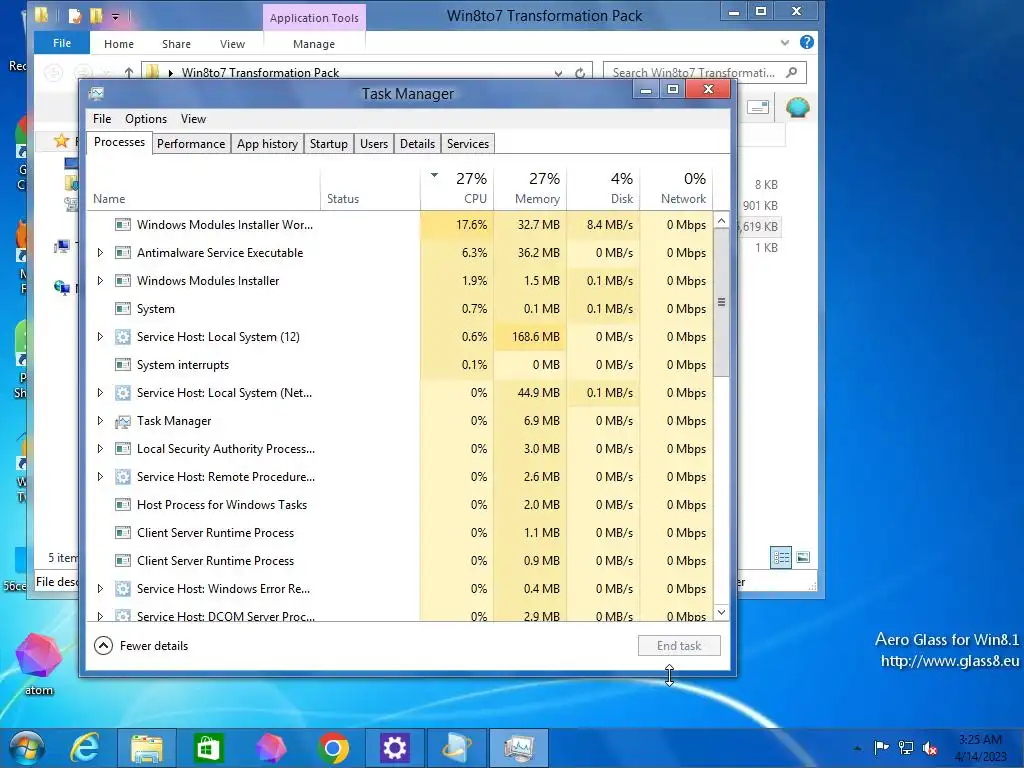Click Windows Modules Installer Worker process icon

(x=123, y=225)
